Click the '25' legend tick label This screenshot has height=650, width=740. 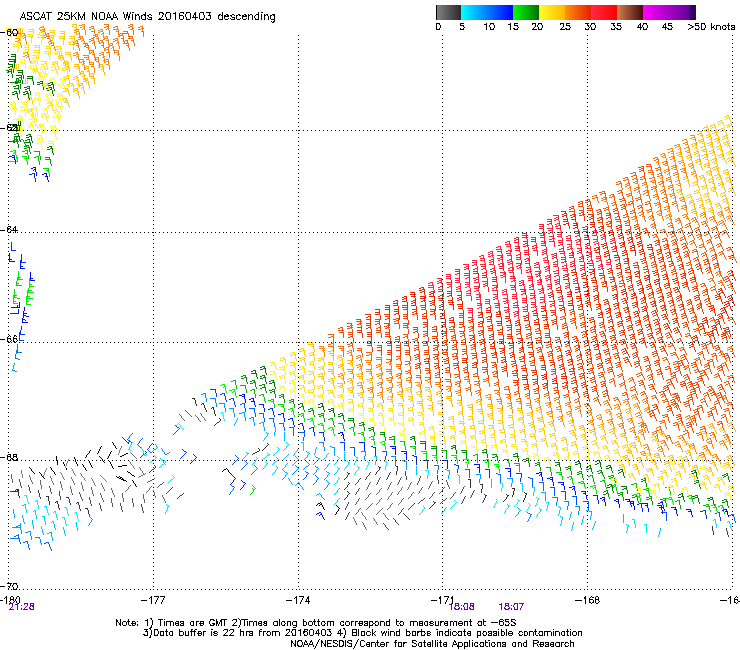tap(565, 27)
